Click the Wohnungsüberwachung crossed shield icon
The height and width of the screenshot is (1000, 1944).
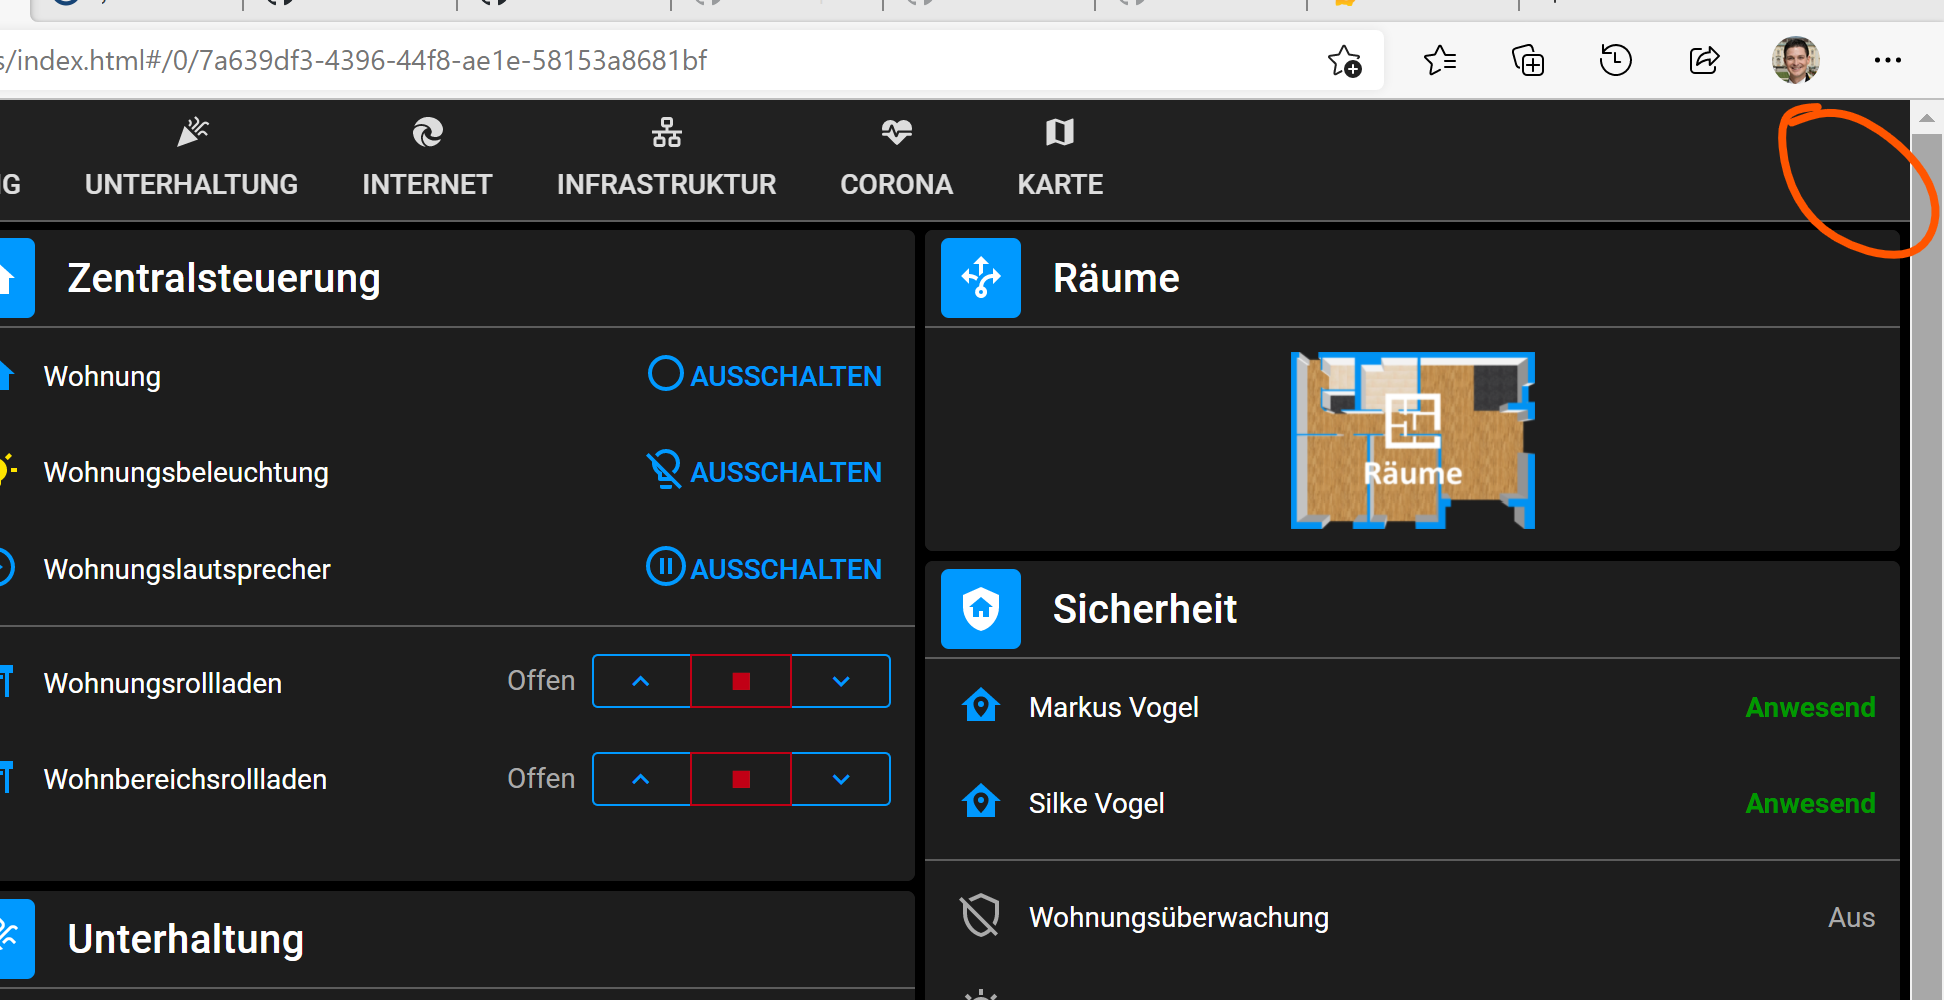[x=981, y=915]
